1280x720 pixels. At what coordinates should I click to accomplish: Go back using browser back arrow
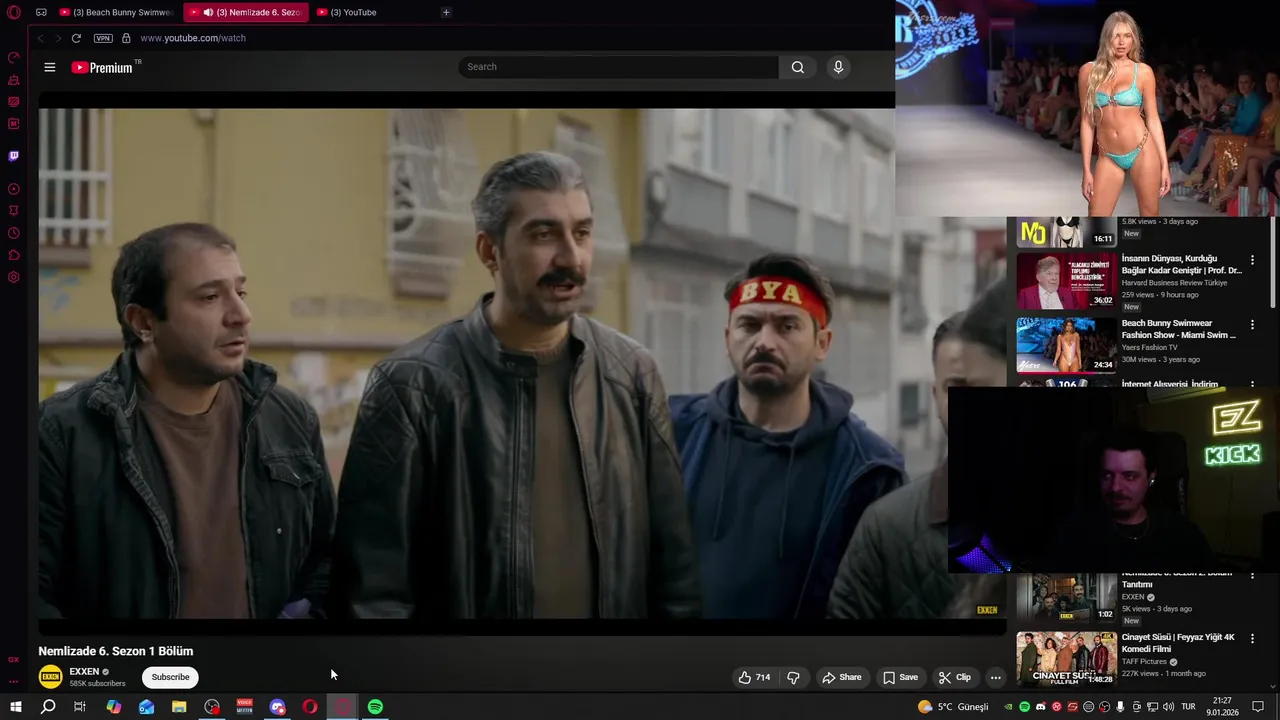[40, 38]
